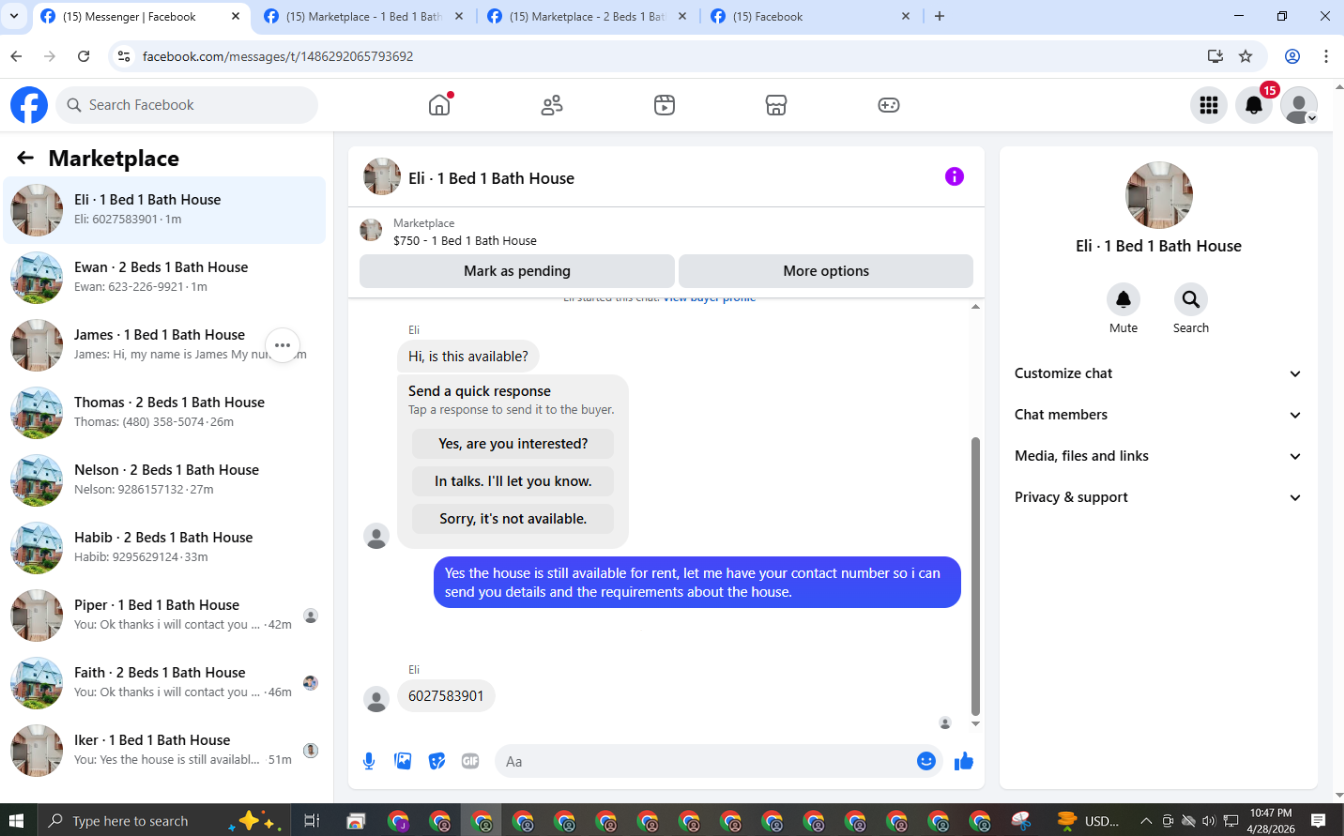Search within the Eli conversation
Viewport: 1344px width, 836px height.
pos(1190,299)
